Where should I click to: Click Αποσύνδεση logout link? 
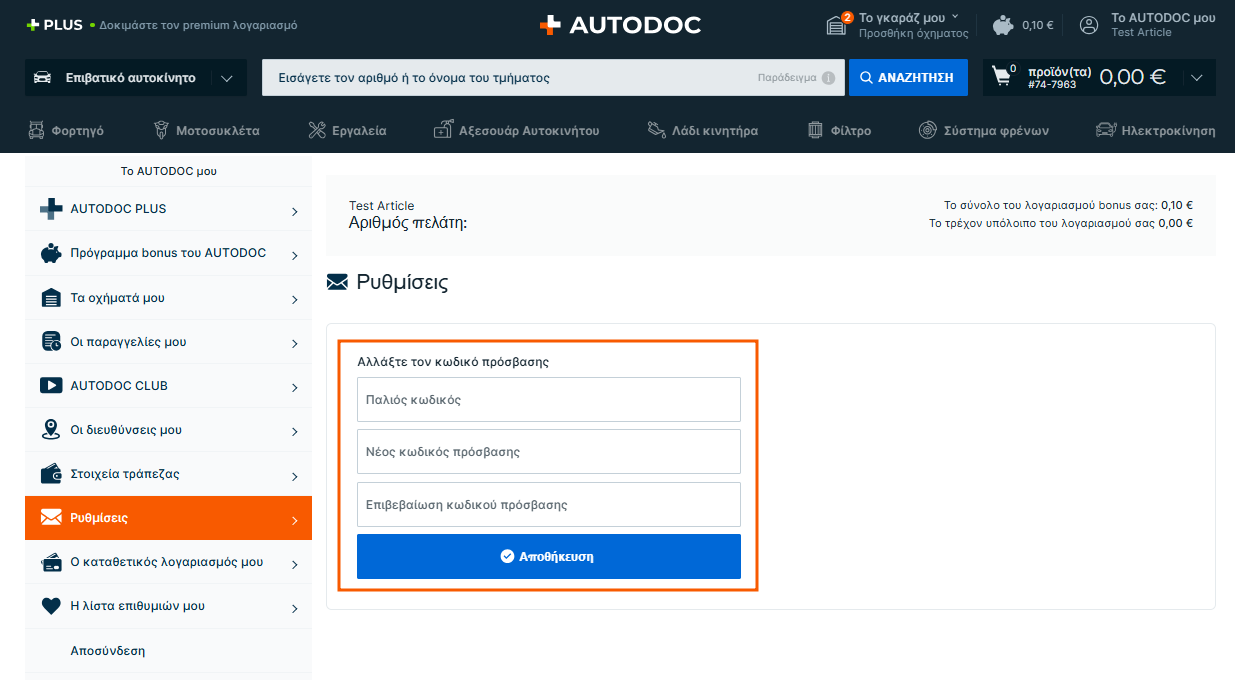tap(108, 650)
